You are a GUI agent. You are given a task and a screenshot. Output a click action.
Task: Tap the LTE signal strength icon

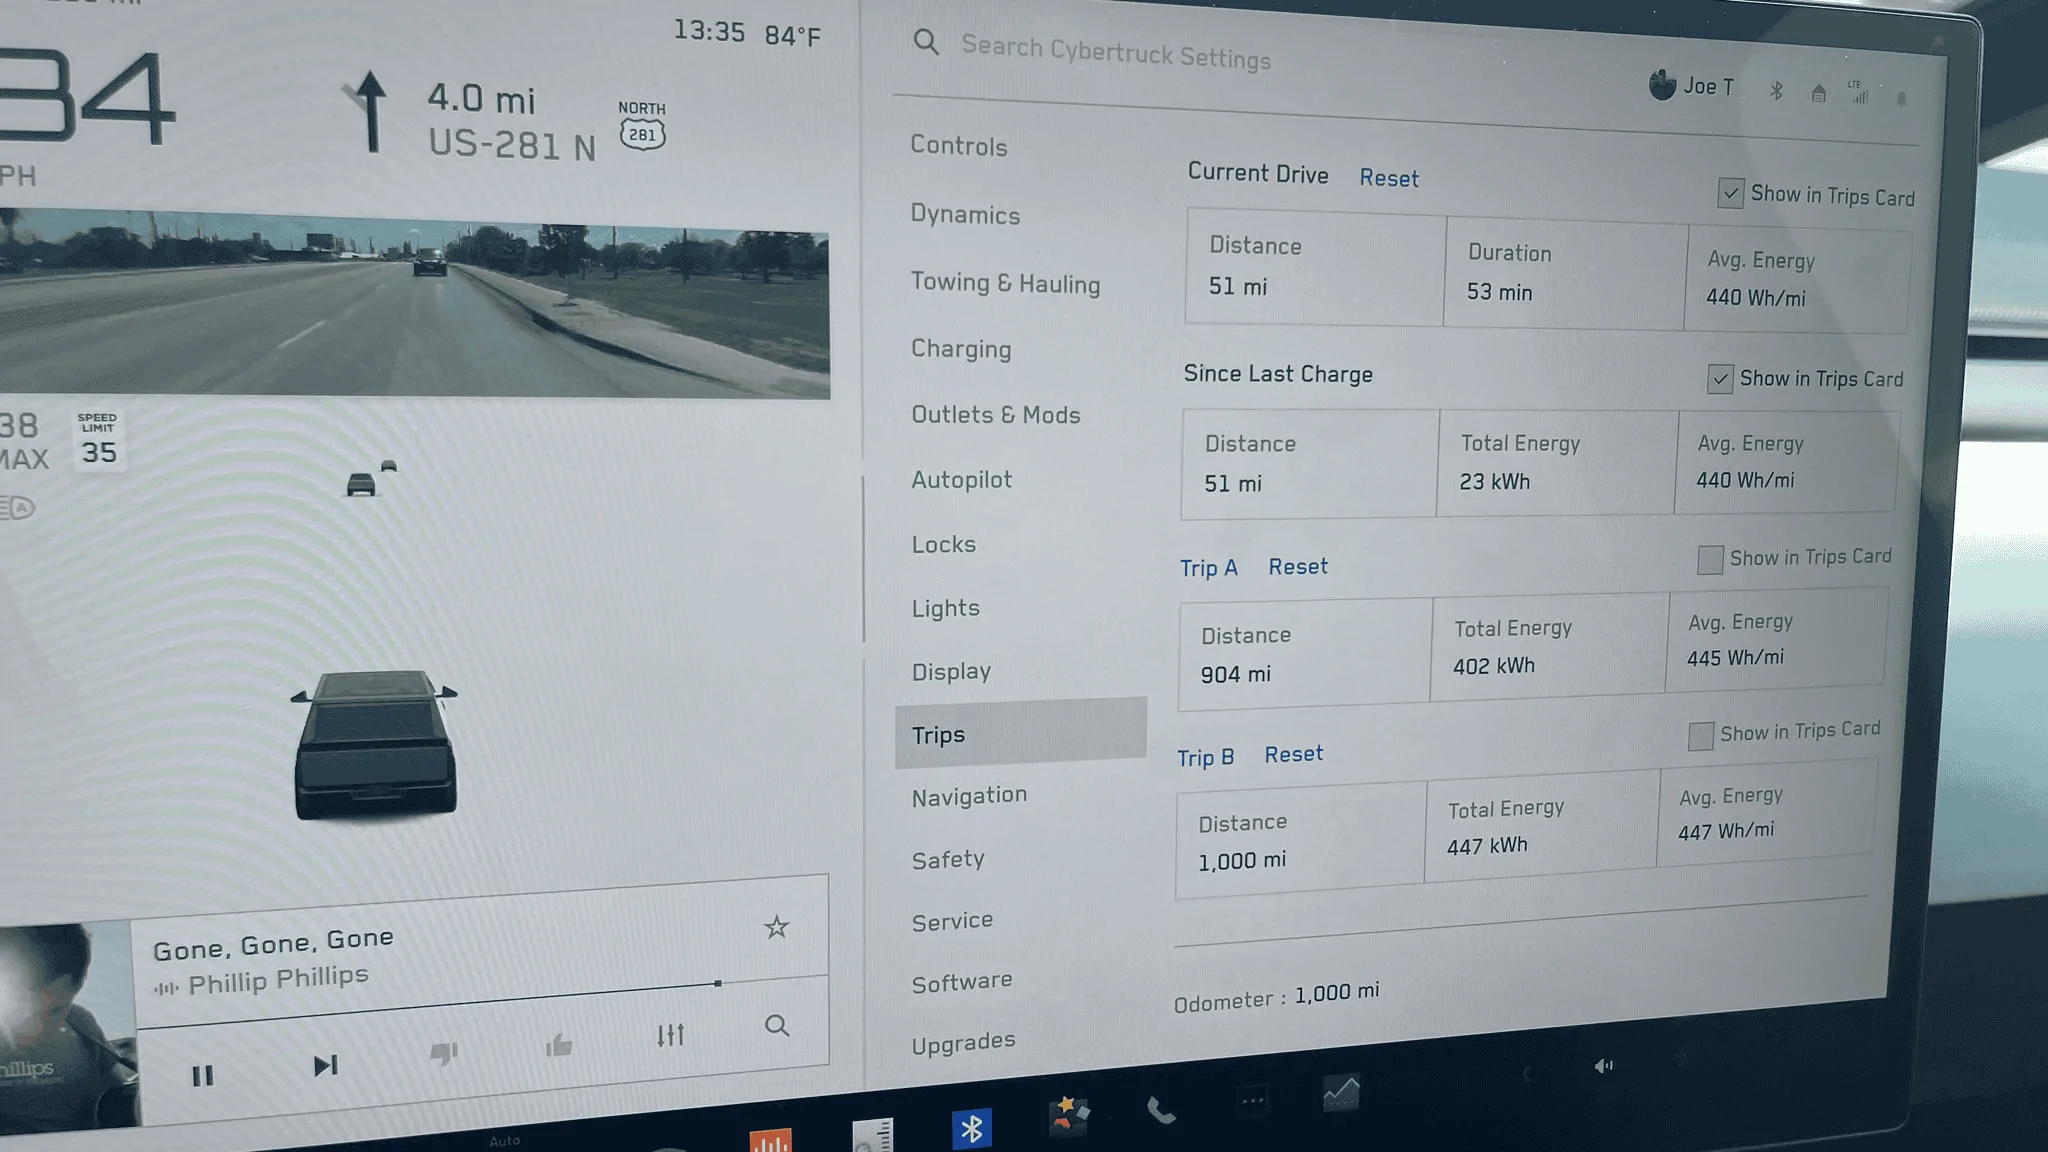(1858, 93)
